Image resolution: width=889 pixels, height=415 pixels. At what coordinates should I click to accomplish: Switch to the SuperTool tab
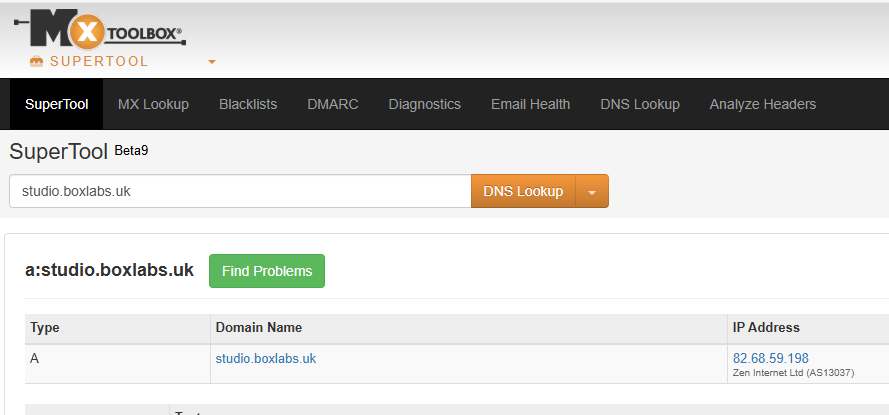coord(57,104)
